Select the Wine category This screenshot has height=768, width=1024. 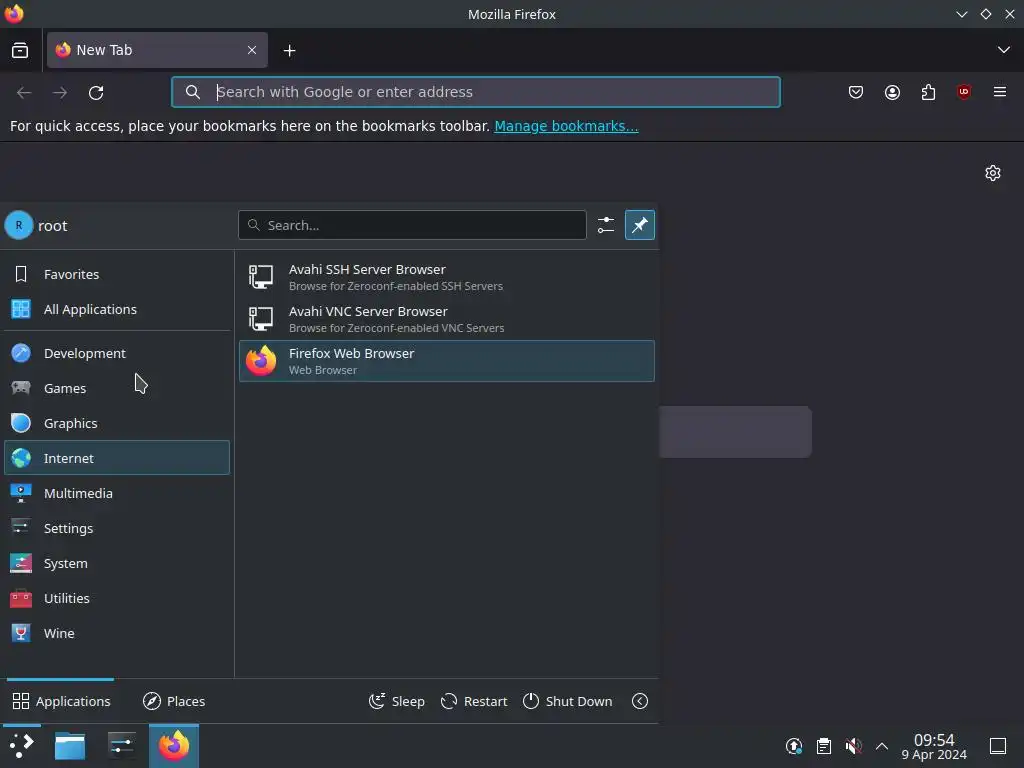[117, 633]
